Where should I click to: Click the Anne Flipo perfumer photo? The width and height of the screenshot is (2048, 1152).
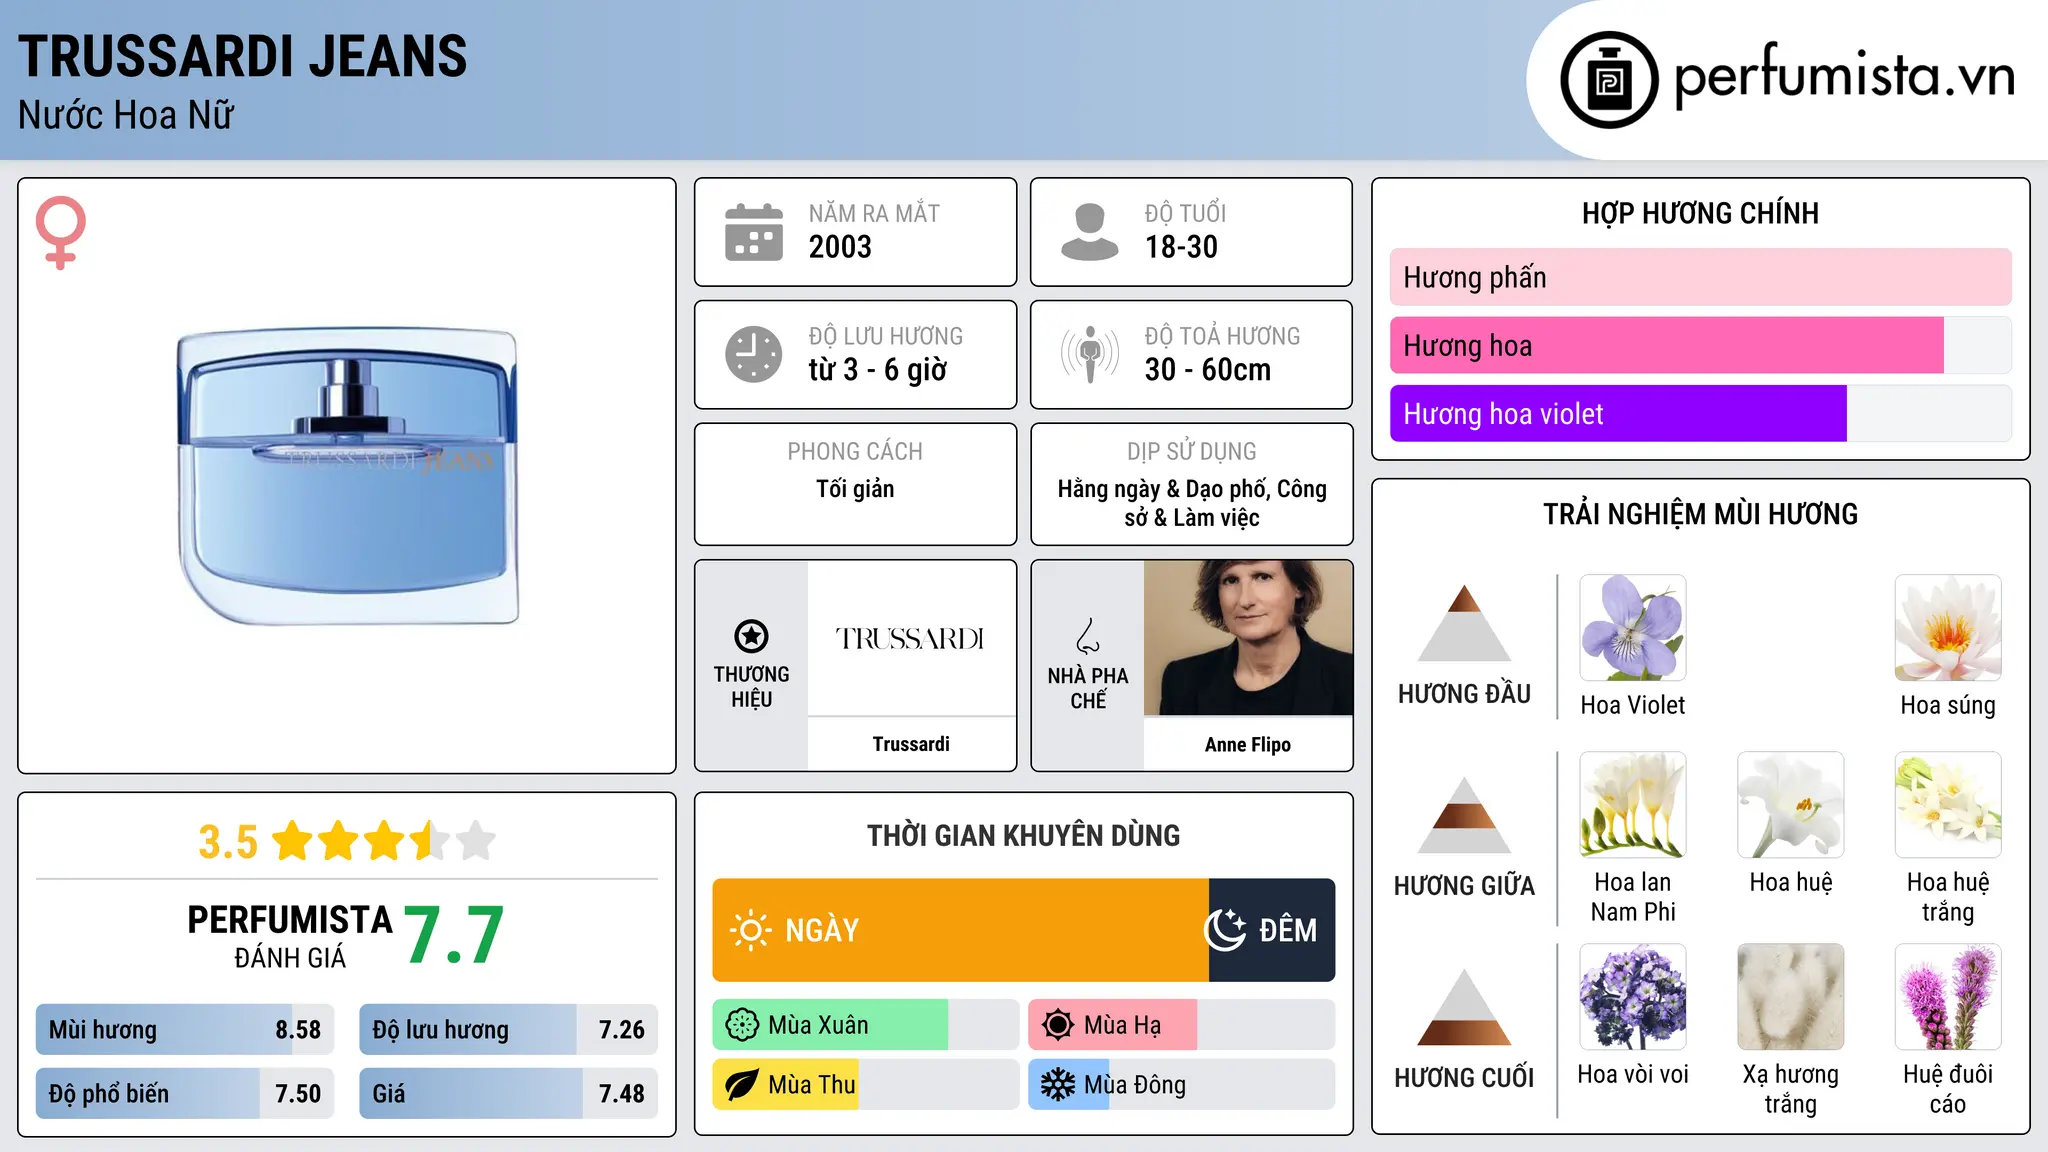tap(1248, 638)
